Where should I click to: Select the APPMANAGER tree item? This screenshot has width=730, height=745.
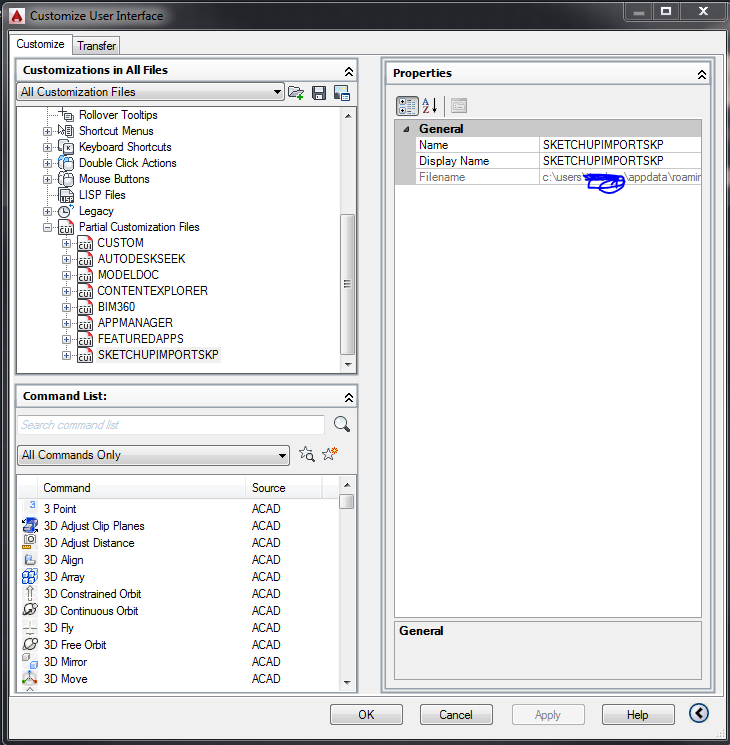(135, 323)
